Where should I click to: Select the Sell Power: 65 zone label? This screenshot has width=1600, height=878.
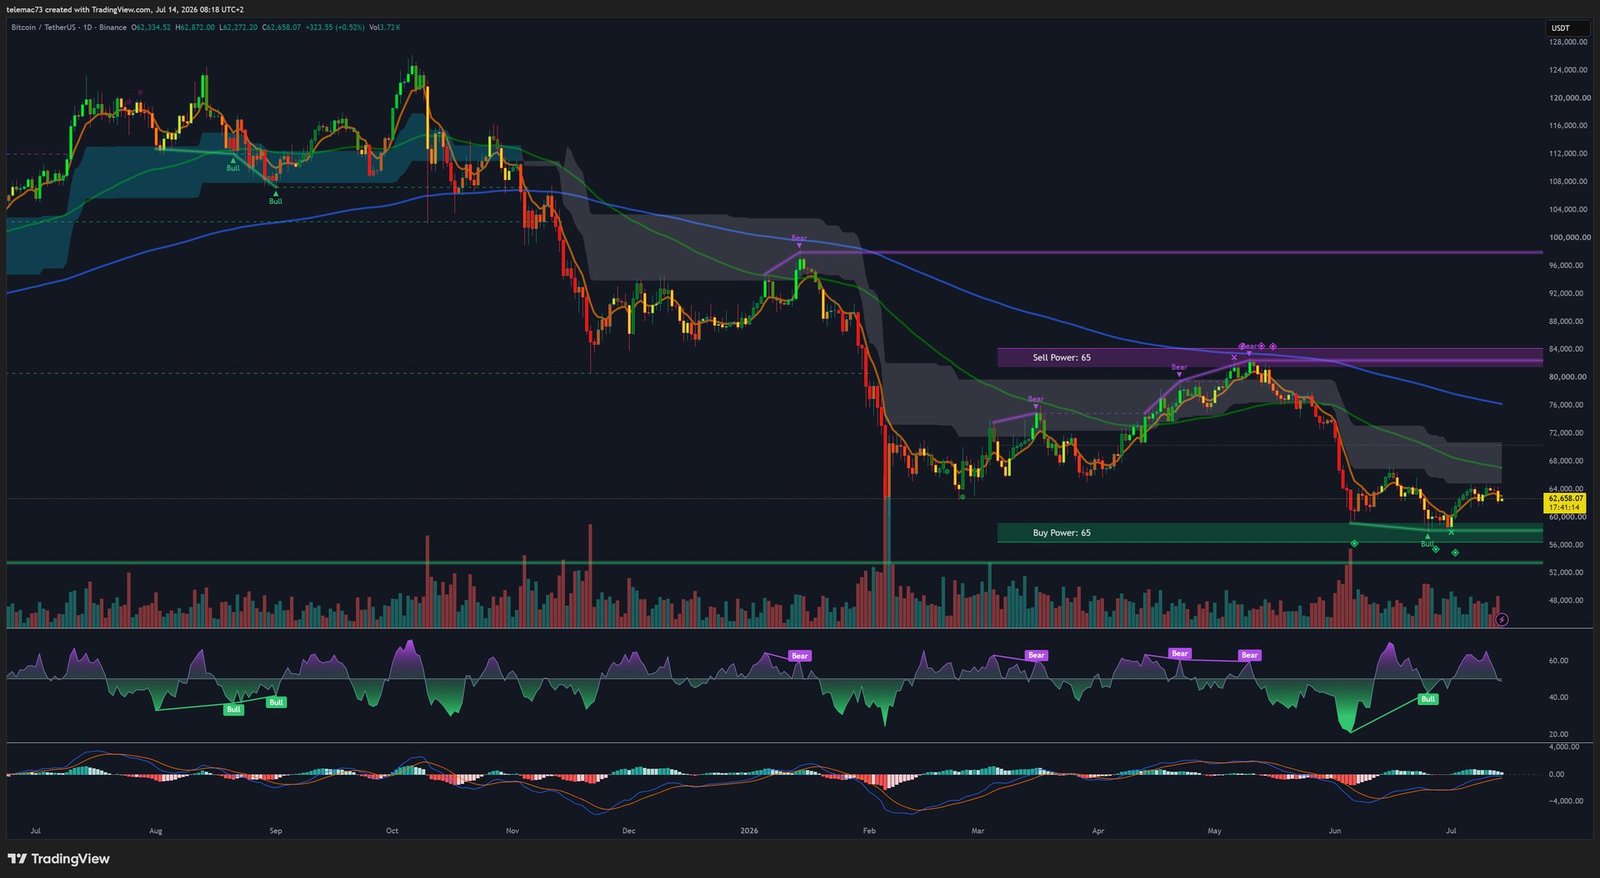click(x=1061, y=357)
